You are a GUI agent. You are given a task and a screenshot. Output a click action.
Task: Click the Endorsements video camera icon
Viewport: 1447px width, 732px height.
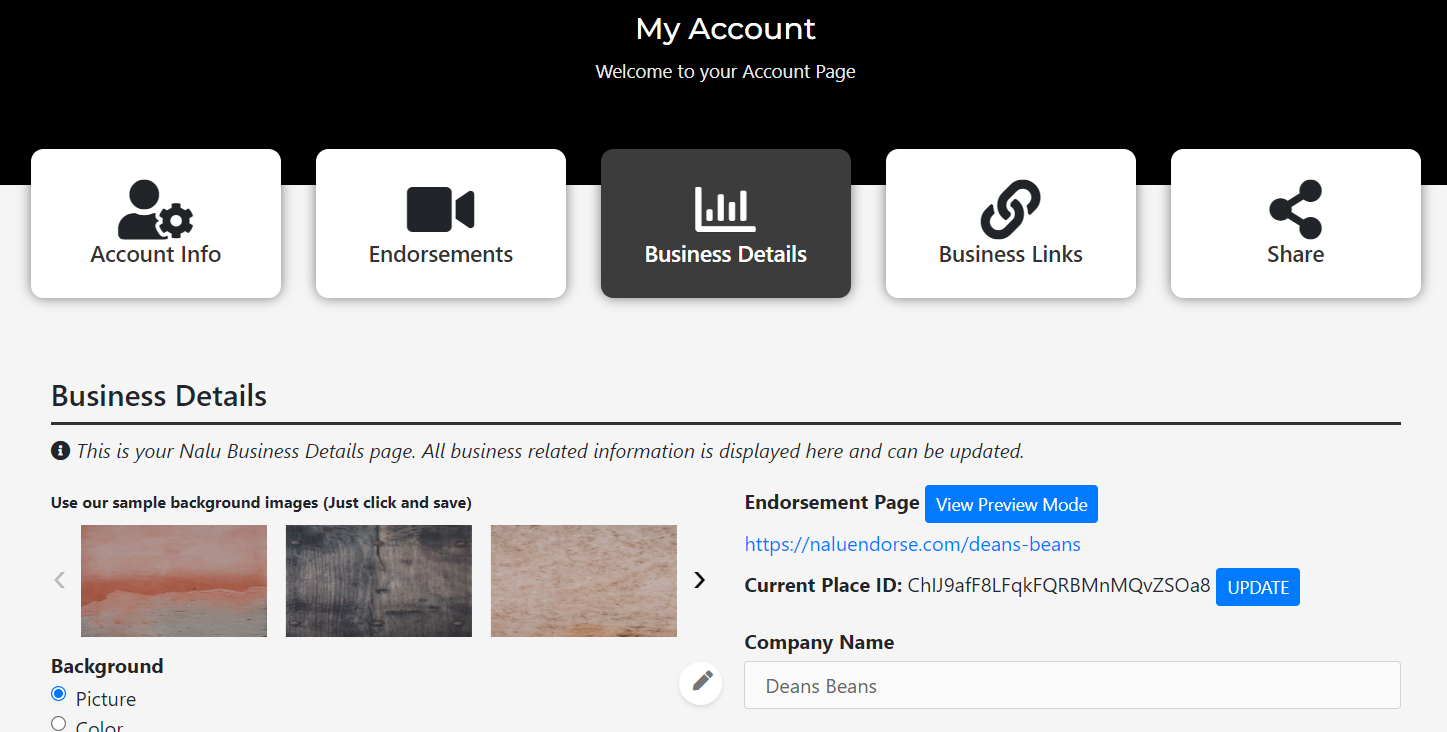point(440,208)
